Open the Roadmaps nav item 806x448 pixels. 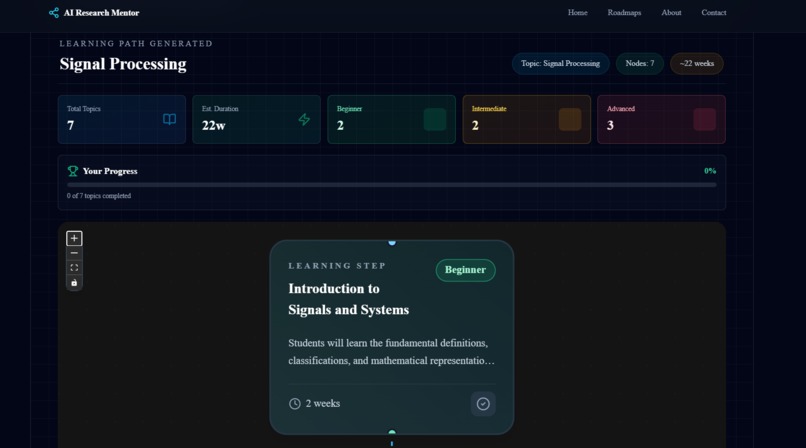pyautogui.click(x=624, y=12)
